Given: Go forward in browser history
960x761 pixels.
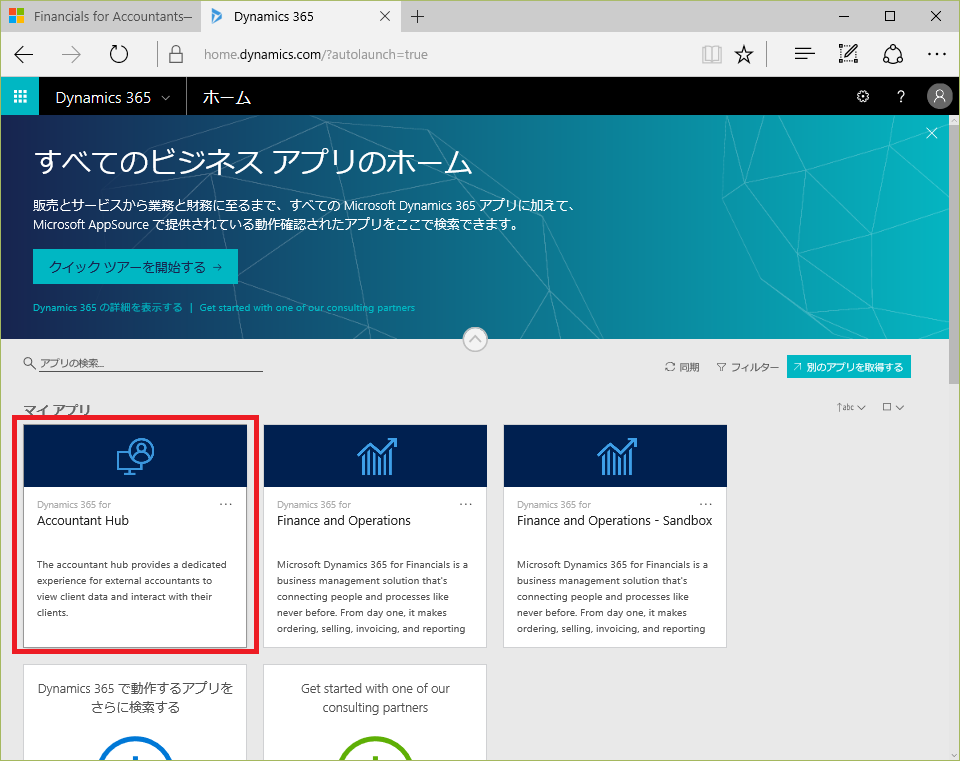Looking at the screenshot, I should point(71,54).
